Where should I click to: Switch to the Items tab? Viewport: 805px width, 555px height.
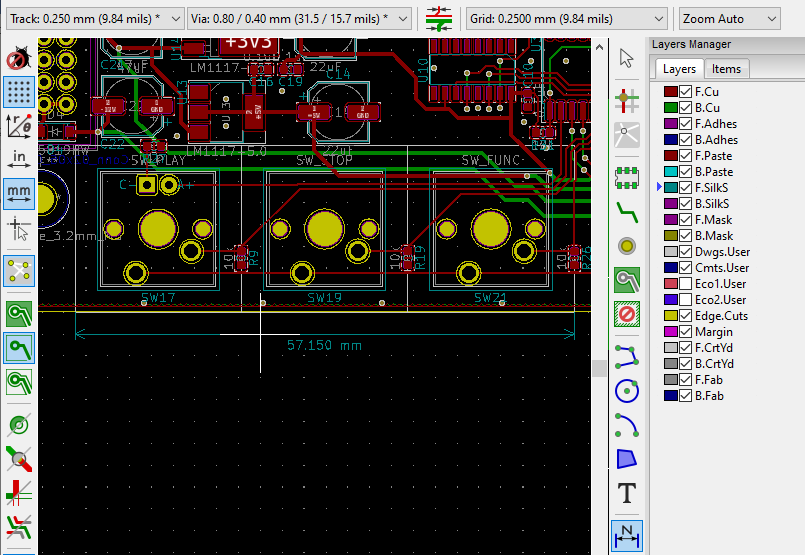pyautogui.click(x=726, y=69)
